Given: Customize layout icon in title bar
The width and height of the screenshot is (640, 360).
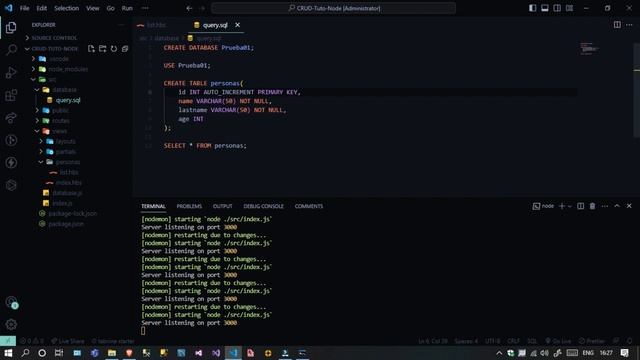Looking at the screenshot, I should click(569, 8).
